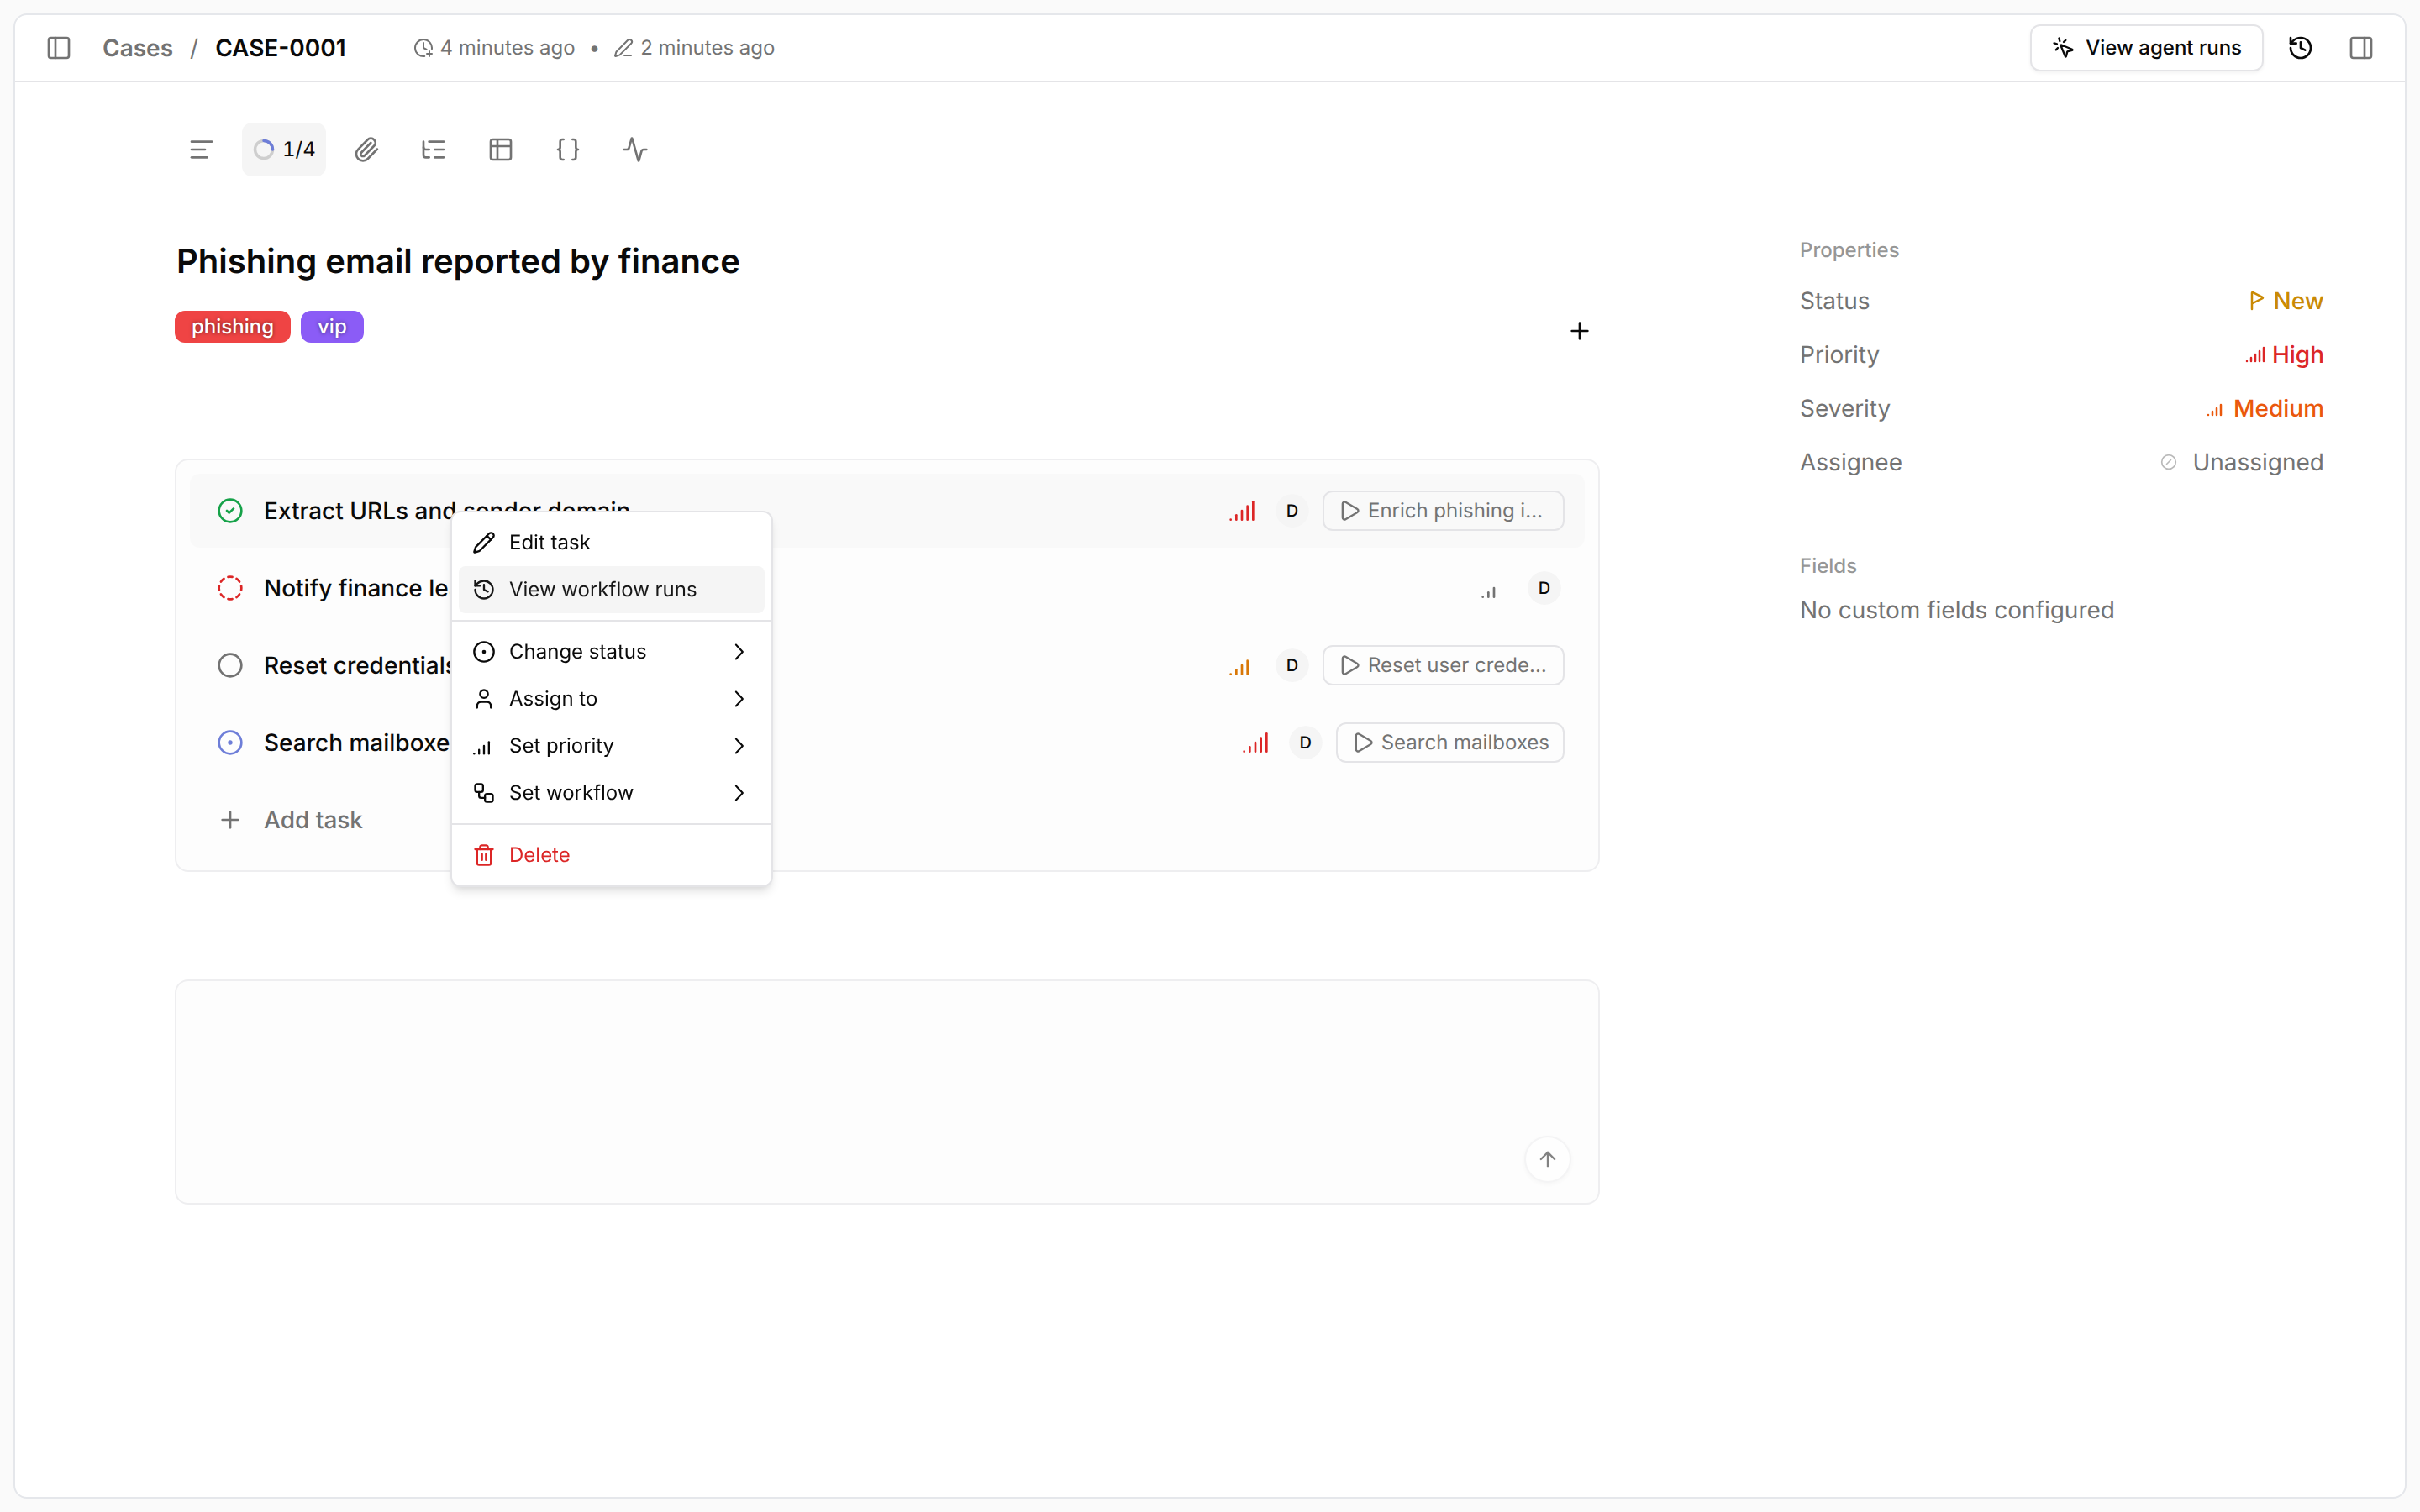Click the View agent runs button

[x=2146, y=48]
